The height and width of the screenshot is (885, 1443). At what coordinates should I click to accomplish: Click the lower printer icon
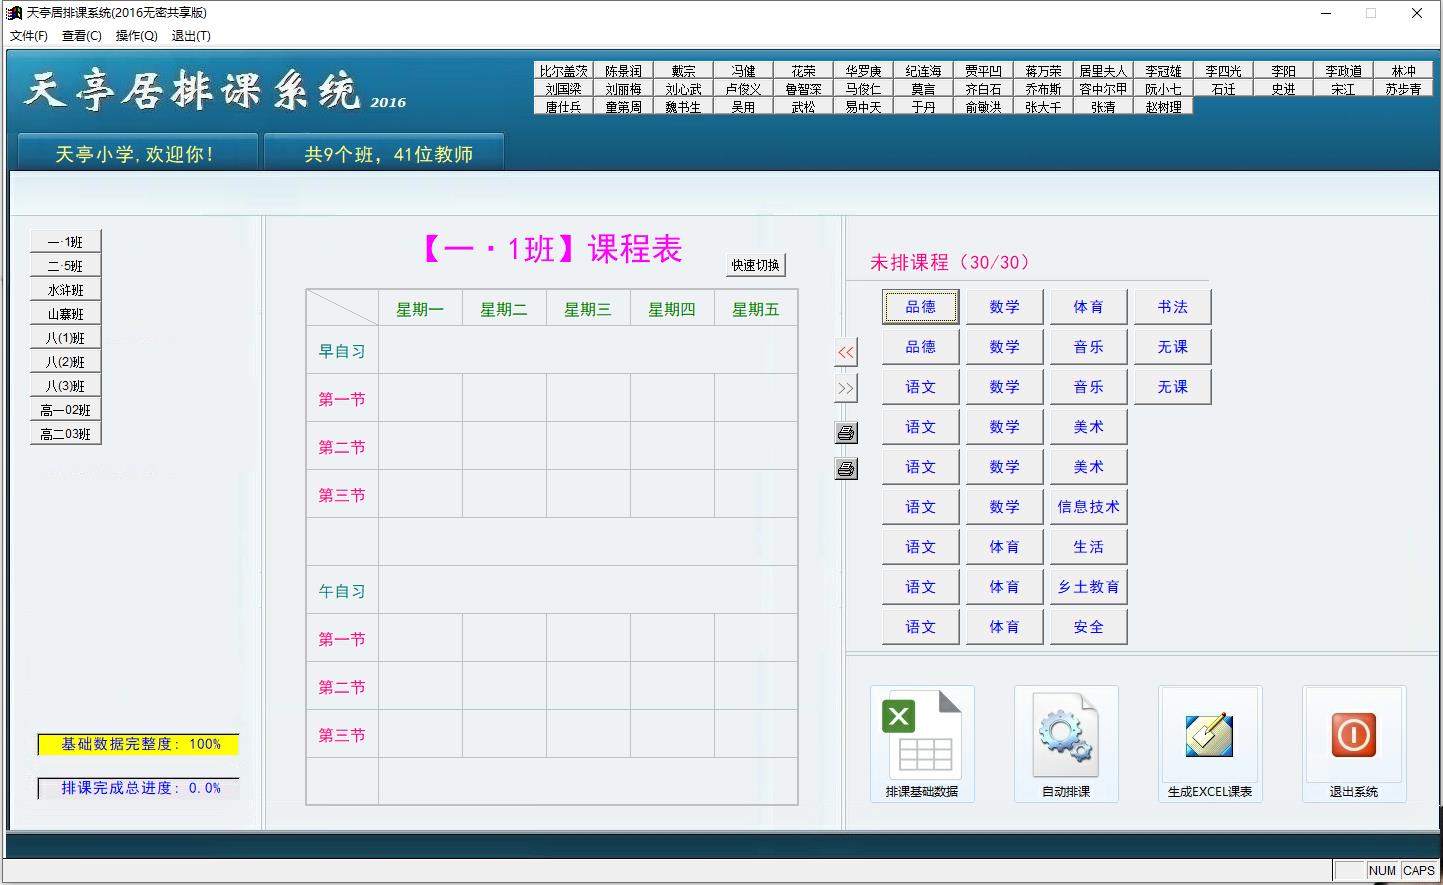(x=846, y=469)
